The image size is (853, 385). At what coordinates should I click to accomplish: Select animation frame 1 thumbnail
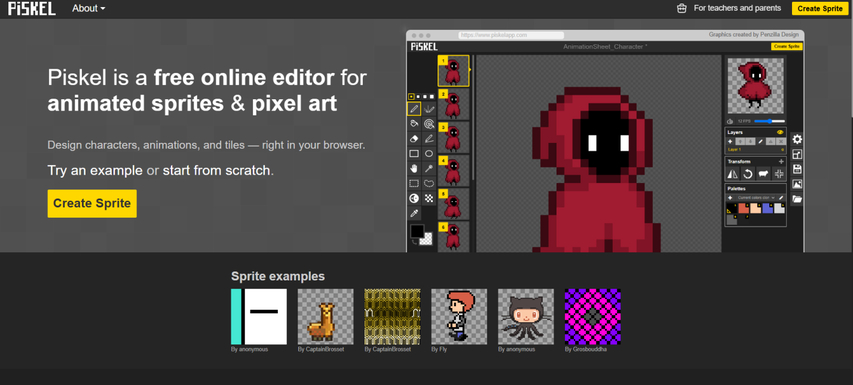coord(453,71)
